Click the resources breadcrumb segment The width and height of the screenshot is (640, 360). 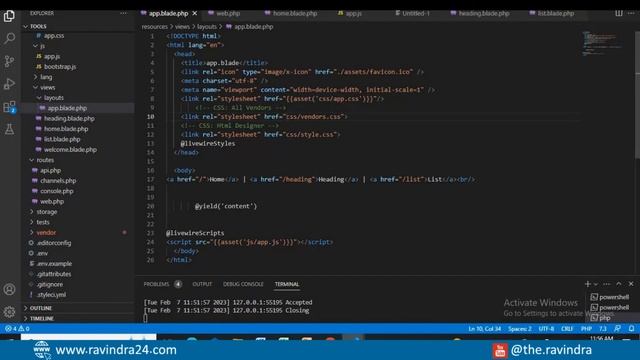coord(155,27)
